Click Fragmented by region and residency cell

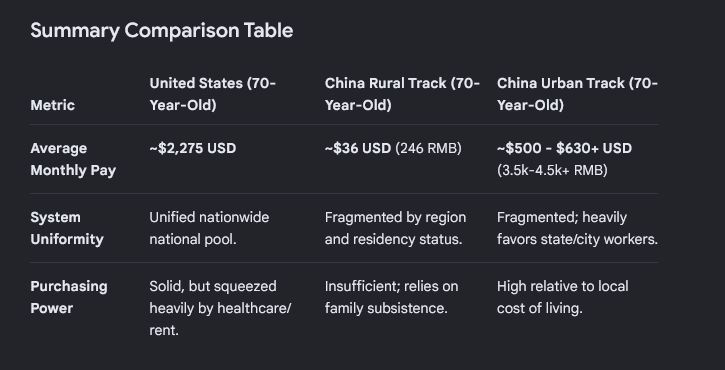395,228
